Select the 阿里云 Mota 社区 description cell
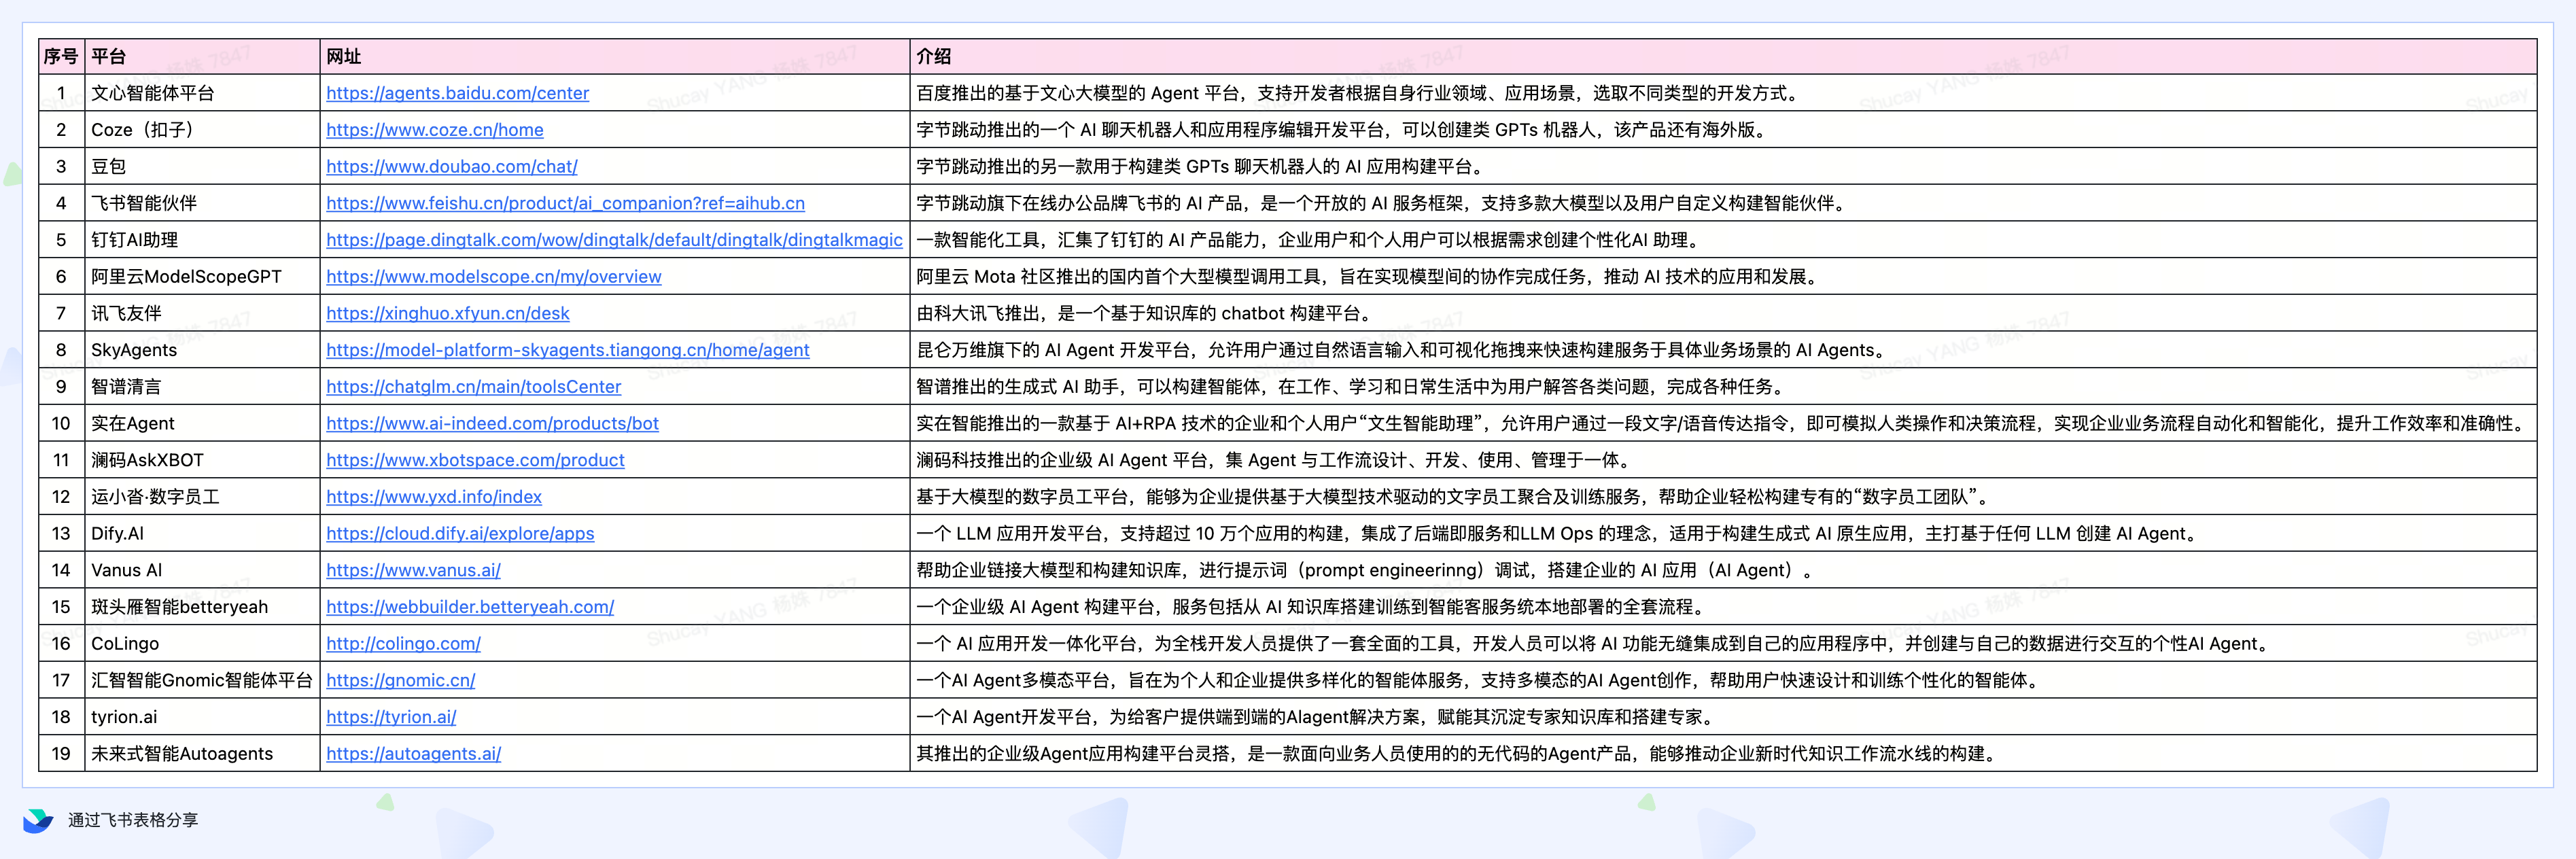This screenshot has height=859, width=2576. point(1724,277)
